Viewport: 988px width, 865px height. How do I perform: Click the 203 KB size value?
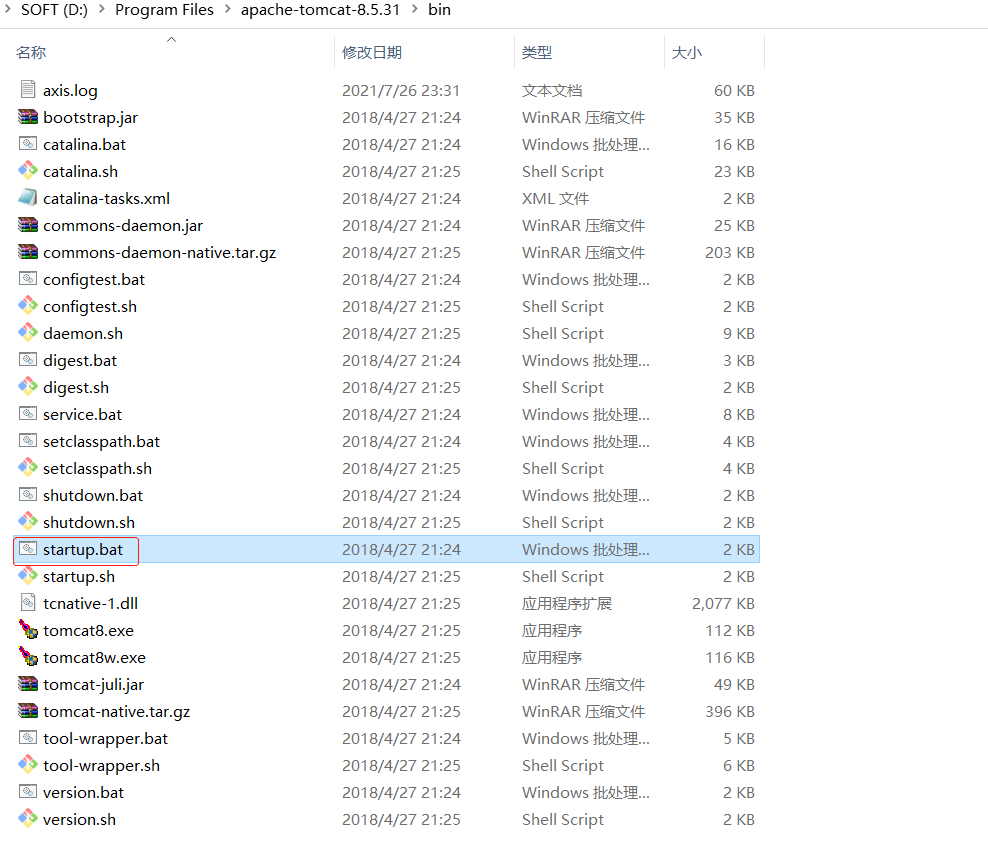point(730,252)
